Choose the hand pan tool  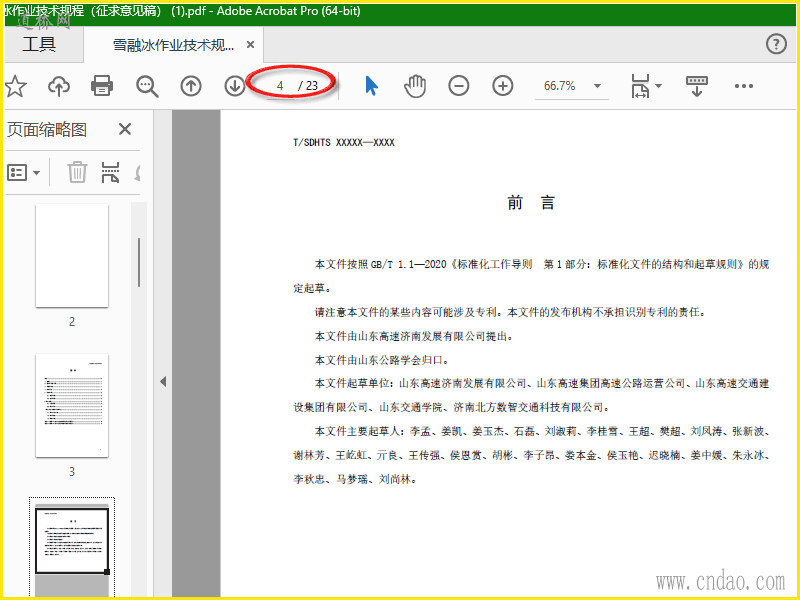415,86
